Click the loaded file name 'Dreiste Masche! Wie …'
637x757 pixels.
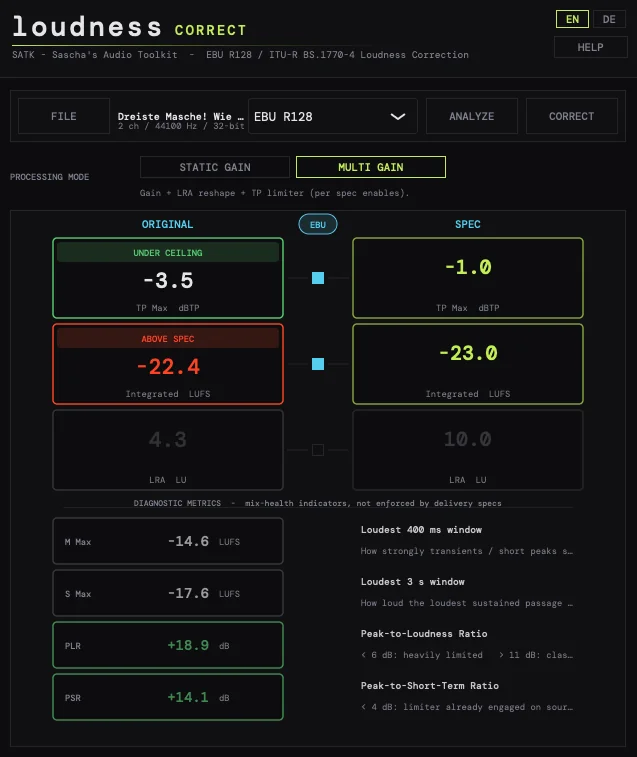[x=181, y=116]
